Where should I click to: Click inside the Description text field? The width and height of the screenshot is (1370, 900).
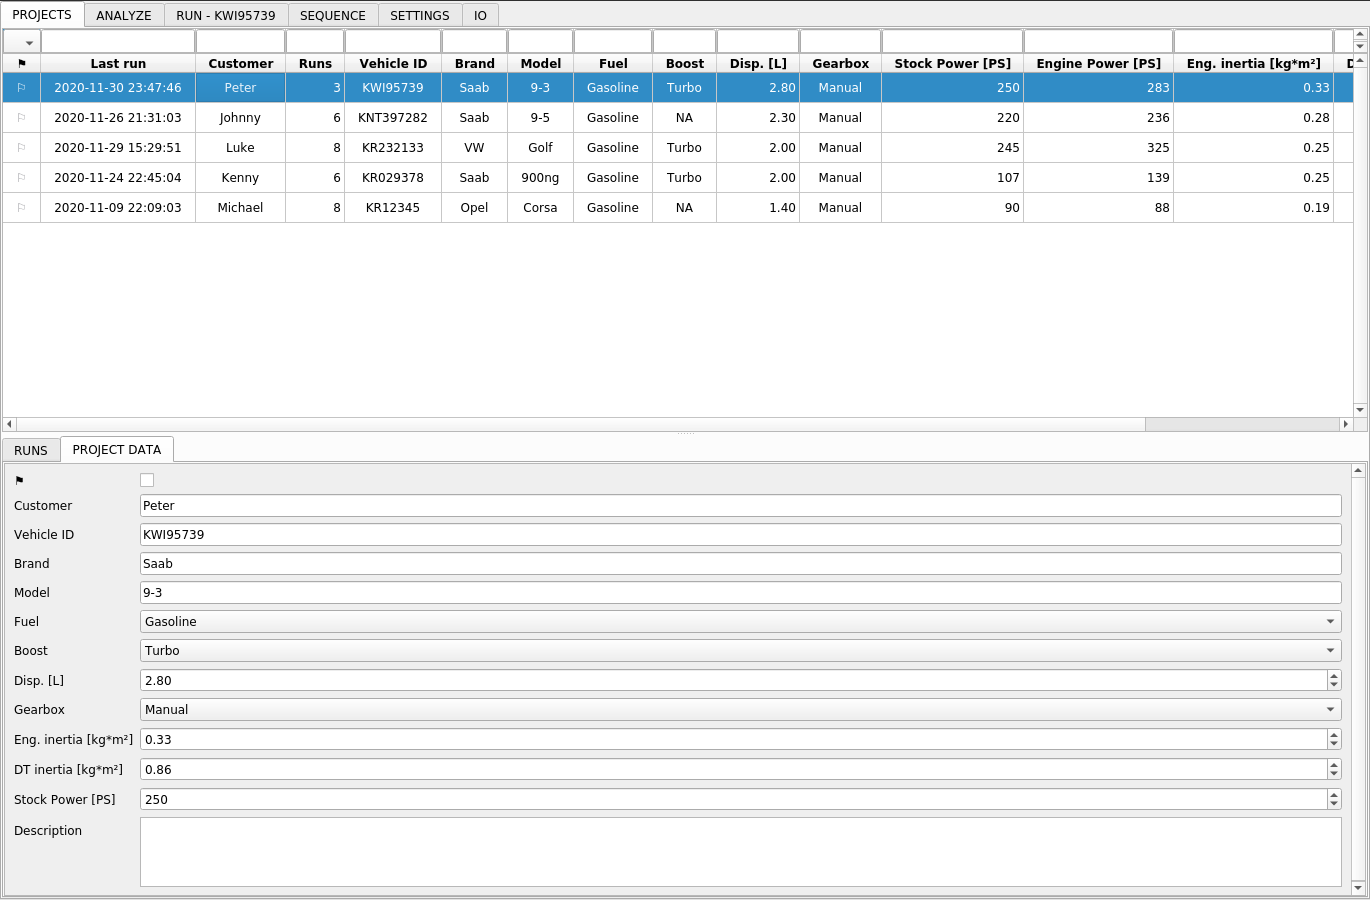point(740,851)
